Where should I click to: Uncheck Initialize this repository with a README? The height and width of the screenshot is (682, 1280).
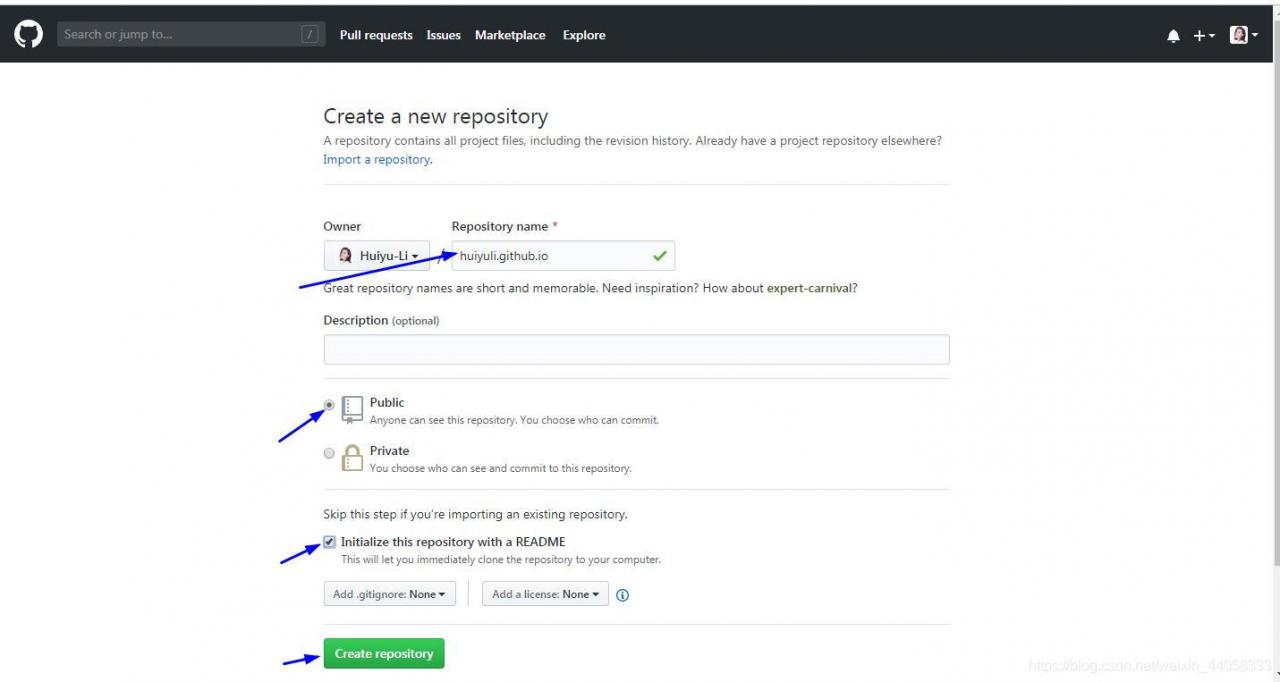click(x=329, y=542)
